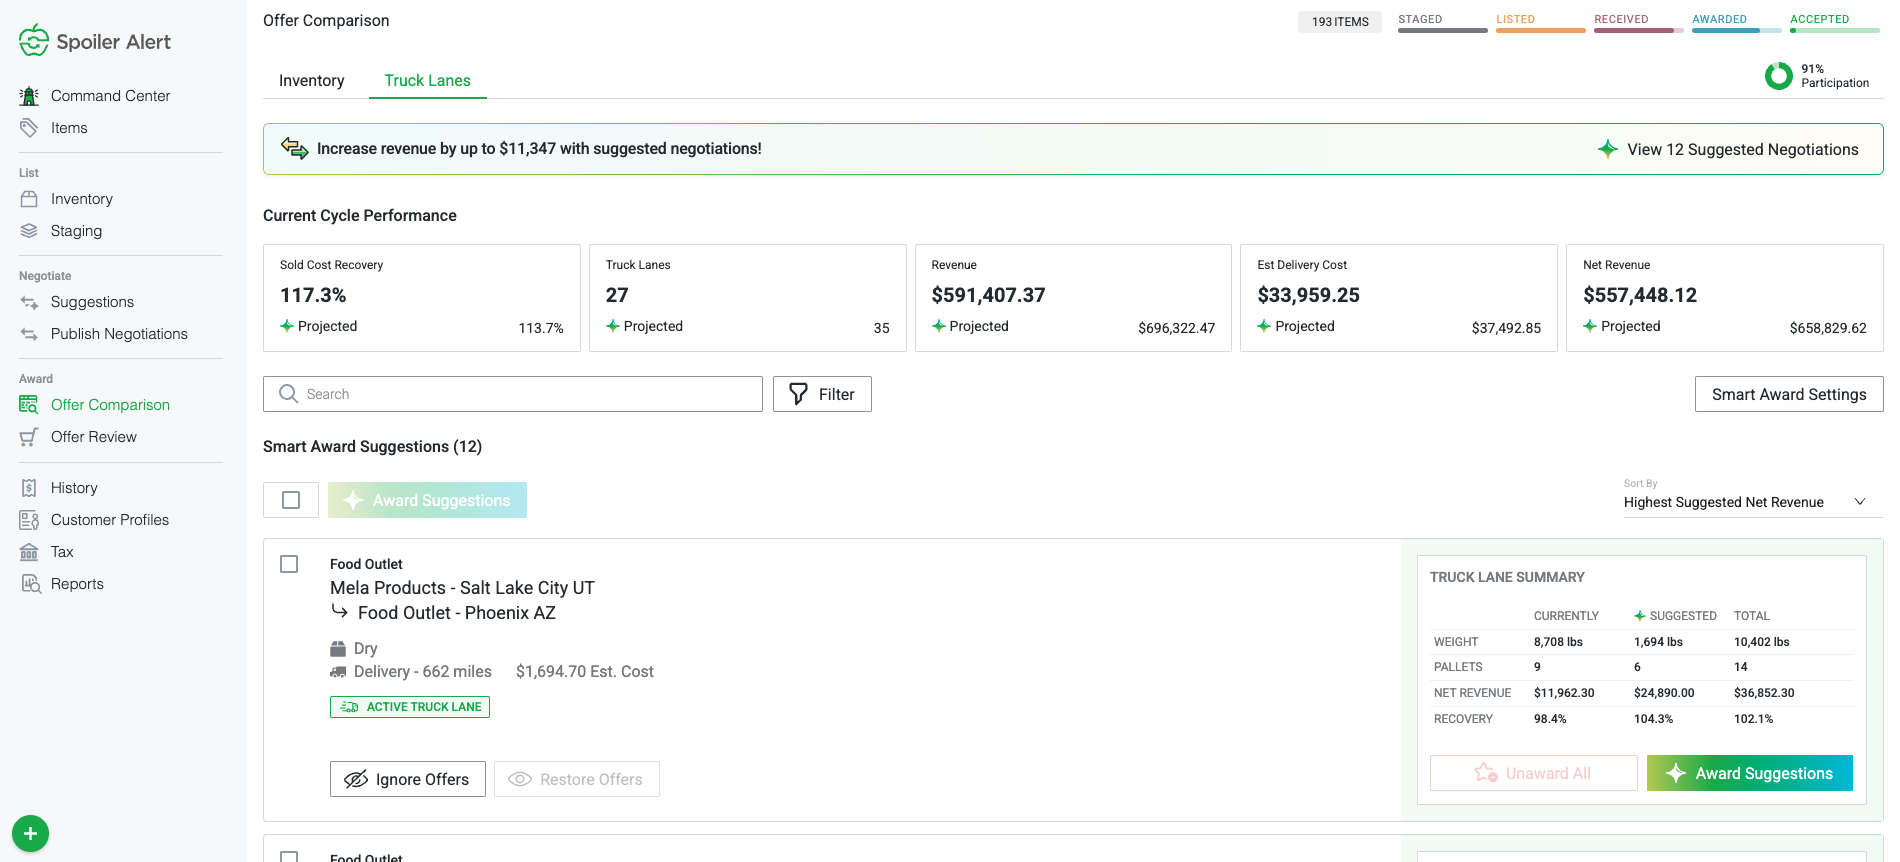Viewport: 1900px width, 862px height.
Task: Click the Ignore Offers button
Action: 407,779
